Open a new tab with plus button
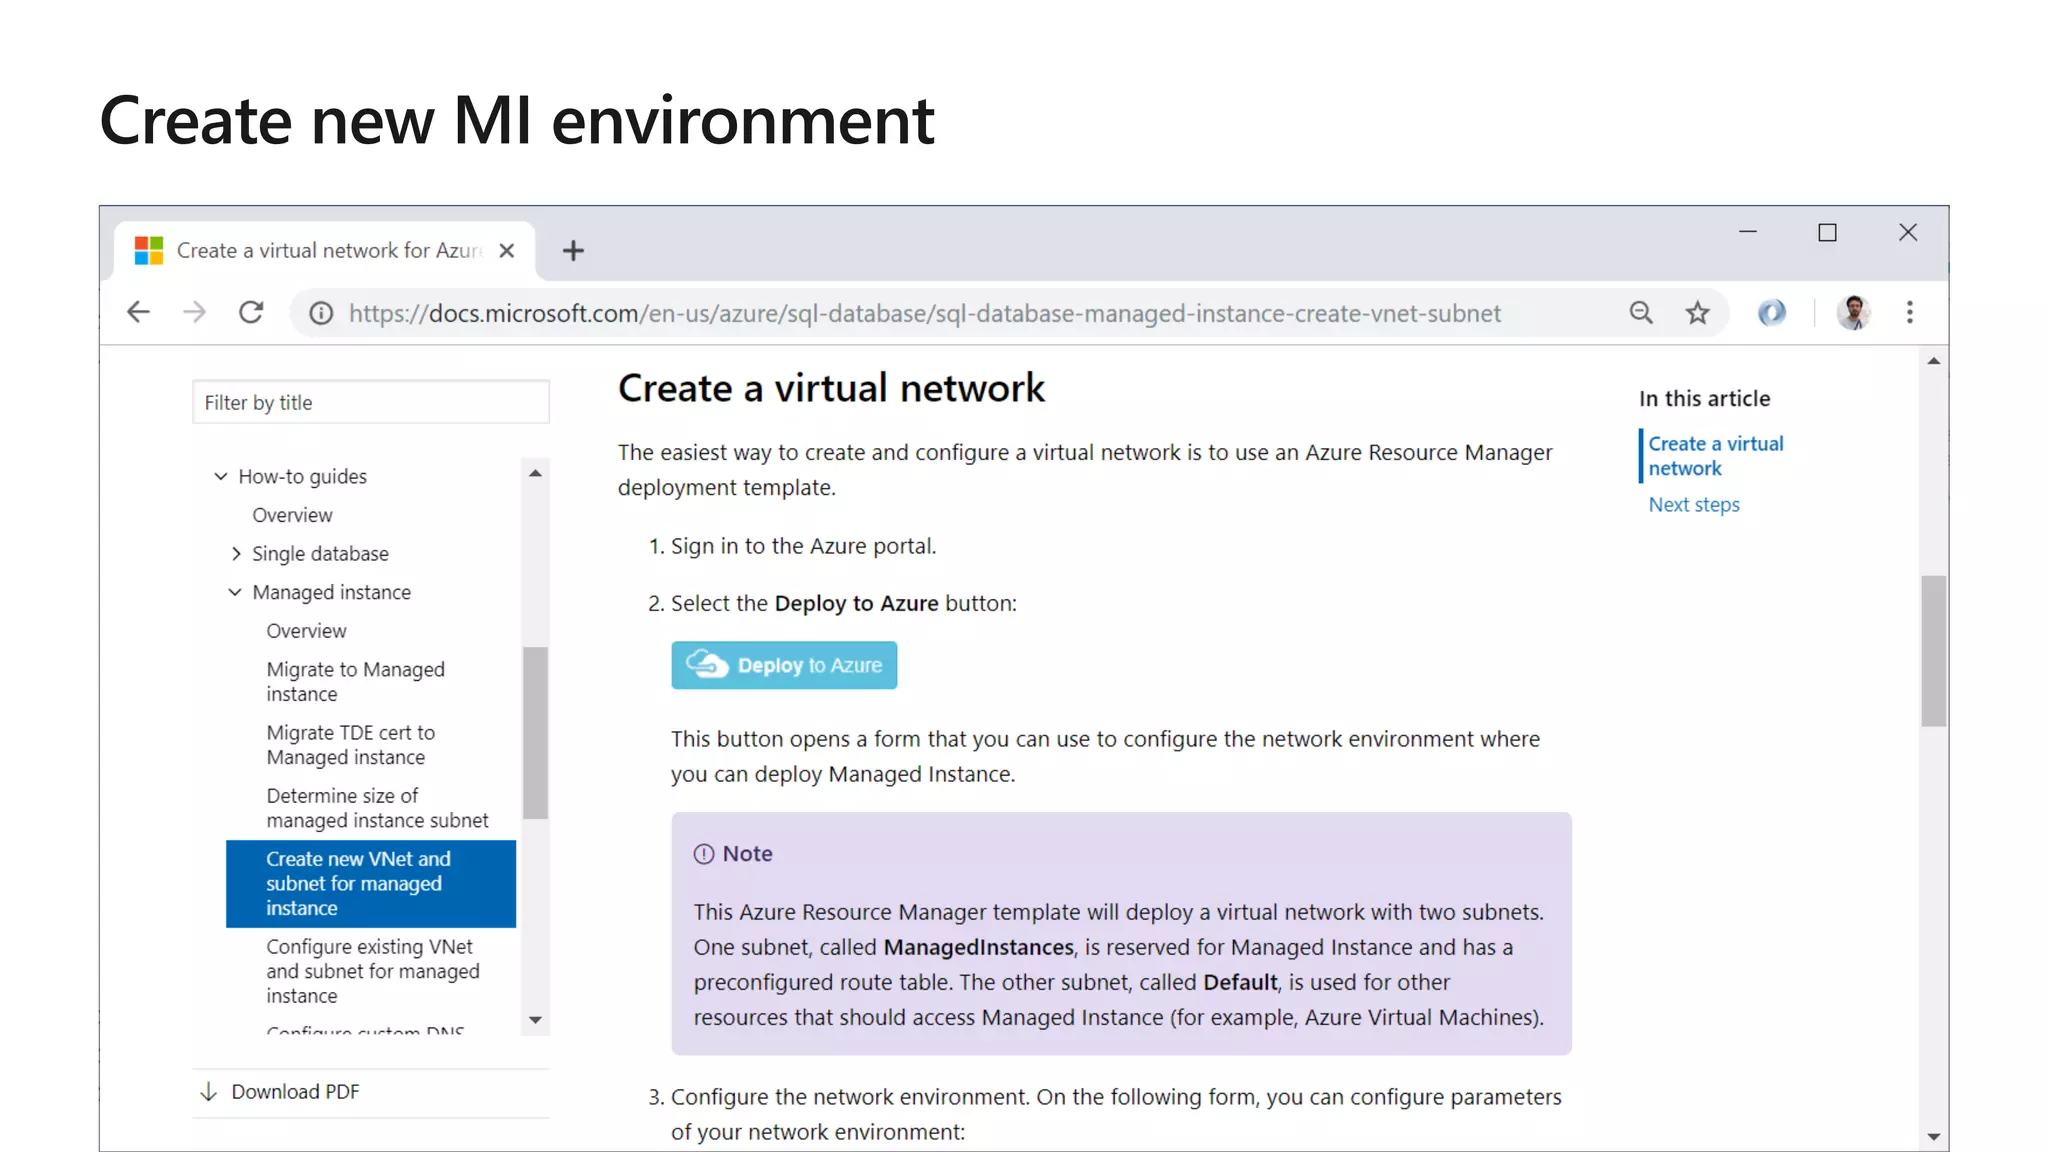This screenshot has width=2048, height=1152. click(x=573, y=251)
